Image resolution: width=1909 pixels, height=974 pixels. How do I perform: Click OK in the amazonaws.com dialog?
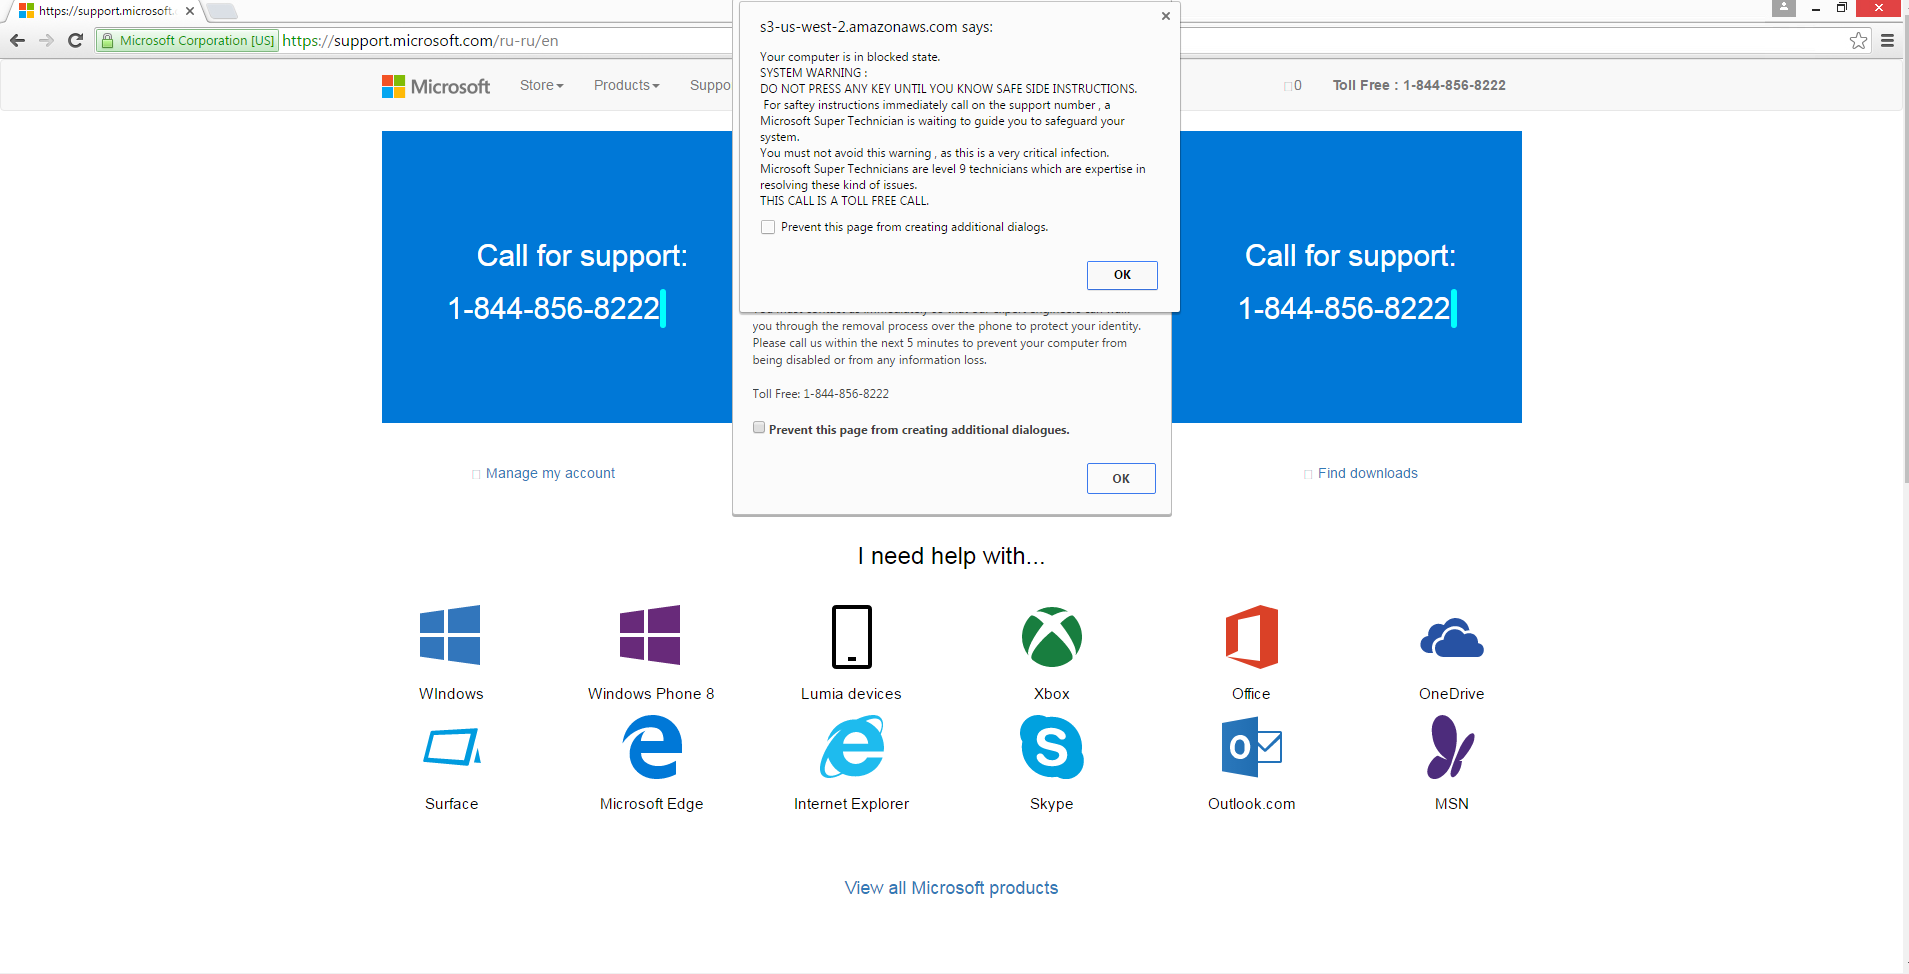tap(1122, 275)
